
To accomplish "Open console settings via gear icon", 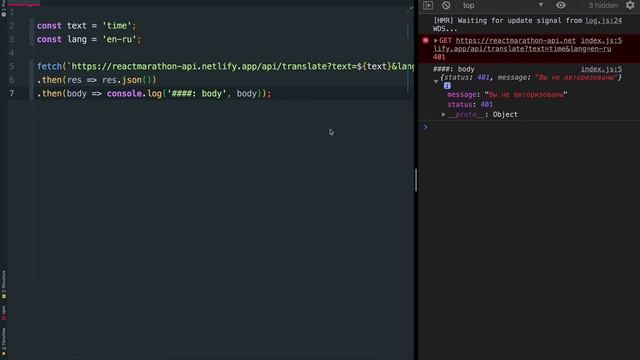I will click(630, 5).
